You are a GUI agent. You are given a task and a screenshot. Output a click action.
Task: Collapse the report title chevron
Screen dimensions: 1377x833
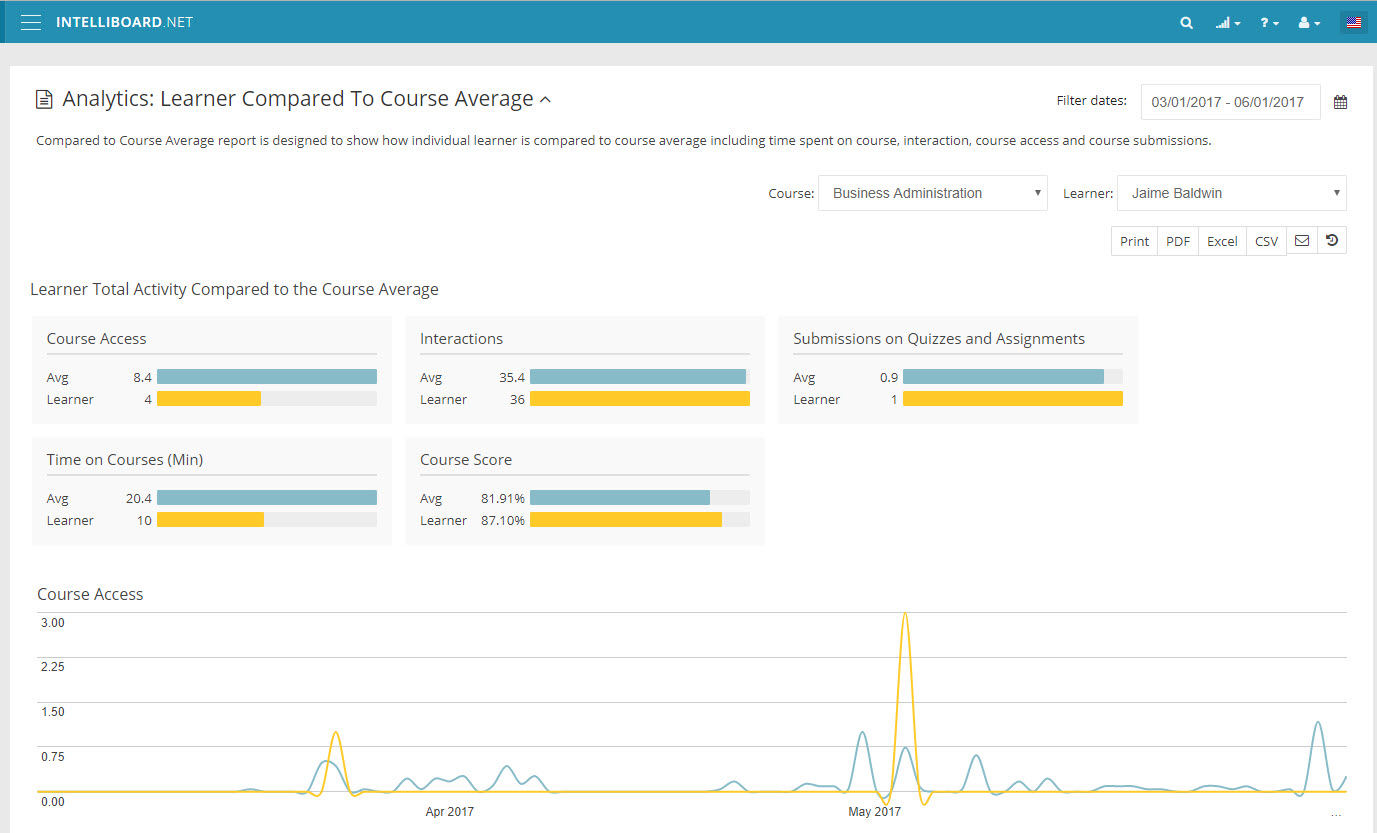tap(546, 99)
